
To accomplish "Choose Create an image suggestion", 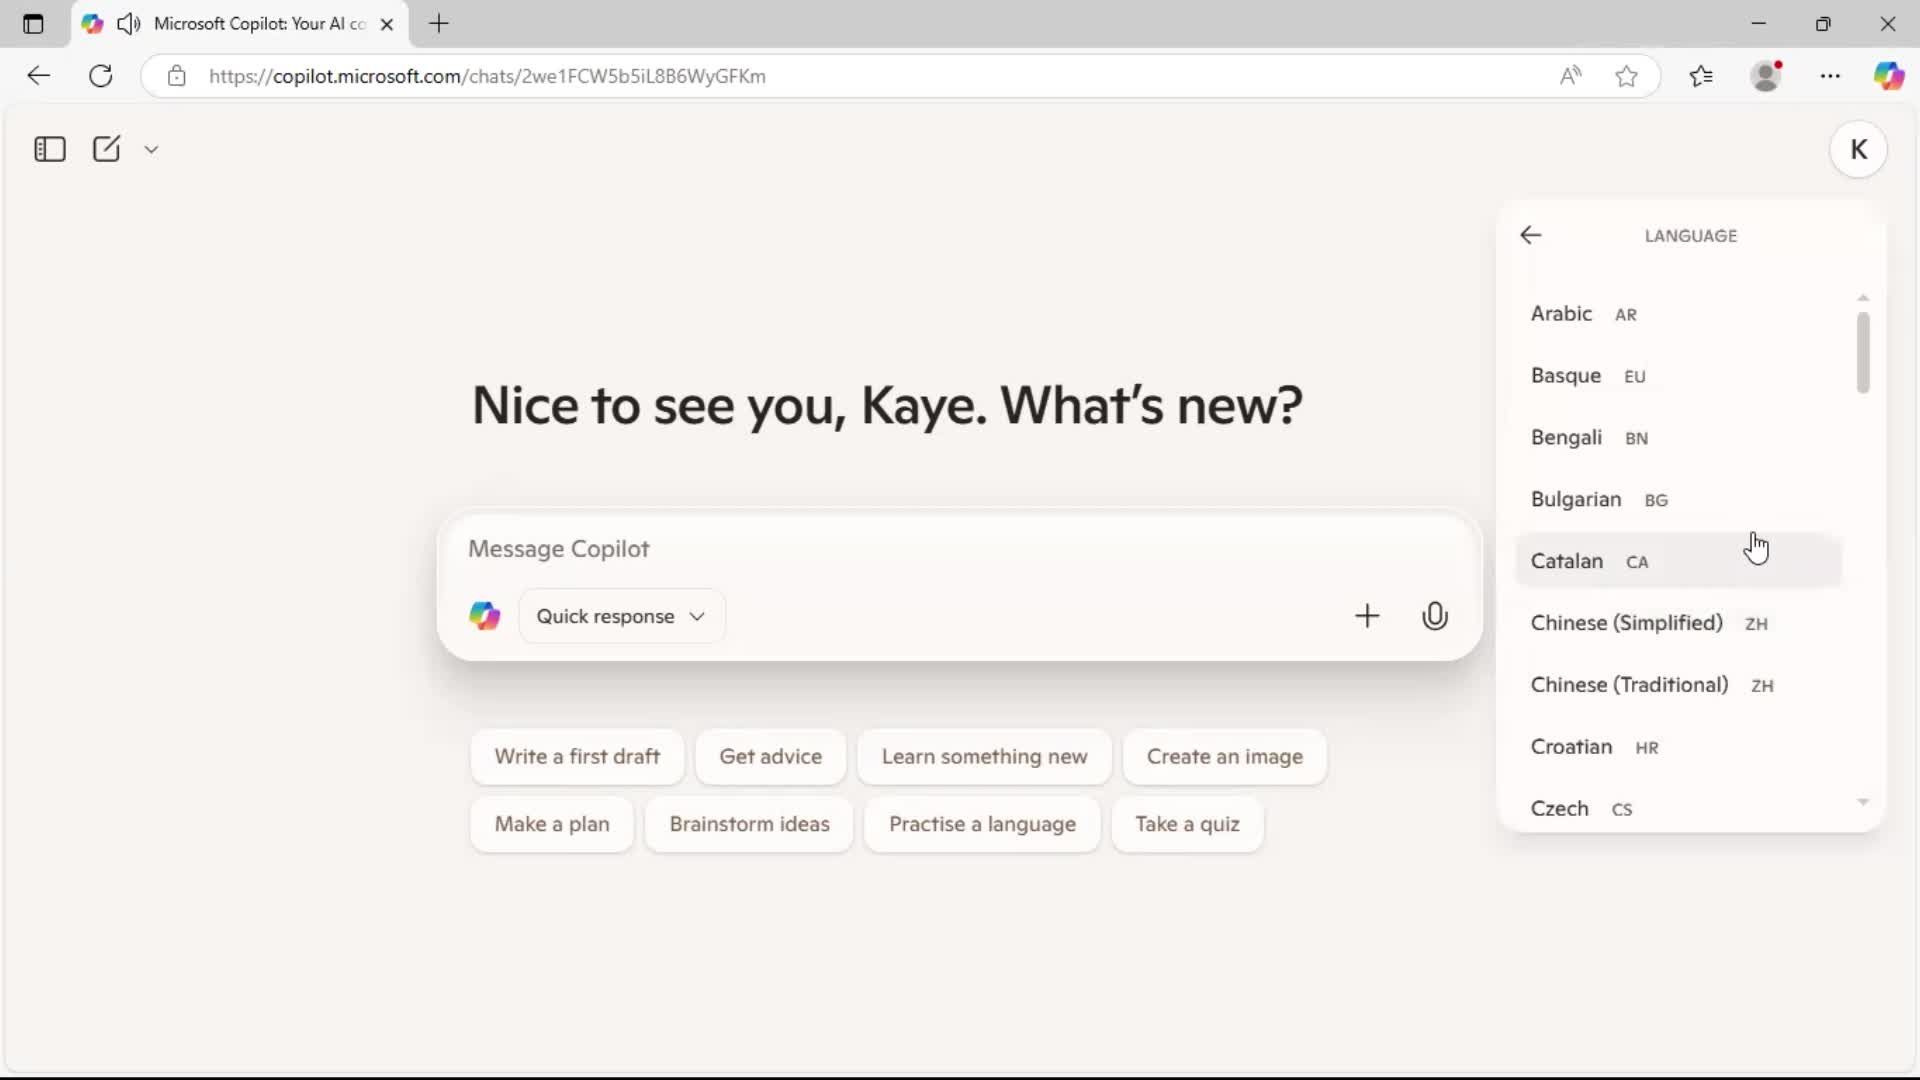I will click(1224, 757).
